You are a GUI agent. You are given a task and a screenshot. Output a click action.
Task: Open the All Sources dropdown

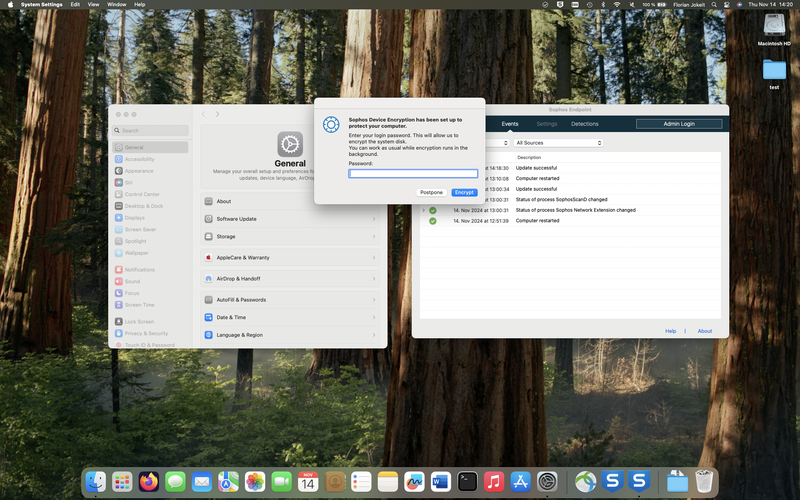[558, 143]
